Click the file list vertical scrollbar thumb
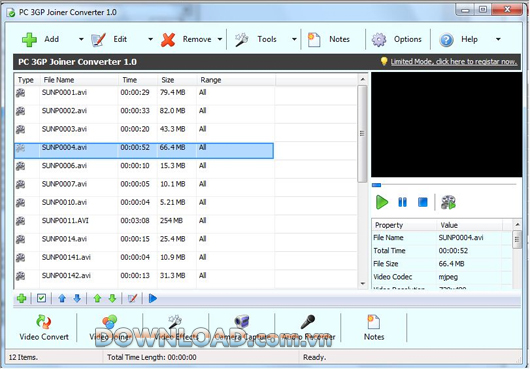This screenshot has height=369, width=530. 362,133
